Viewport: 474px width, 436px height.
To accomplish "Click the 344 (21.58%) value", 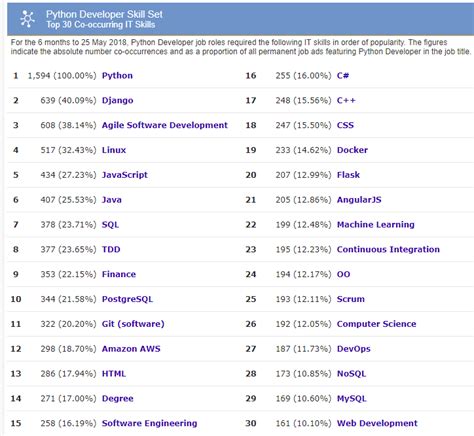I will click(x=68, y=299).
